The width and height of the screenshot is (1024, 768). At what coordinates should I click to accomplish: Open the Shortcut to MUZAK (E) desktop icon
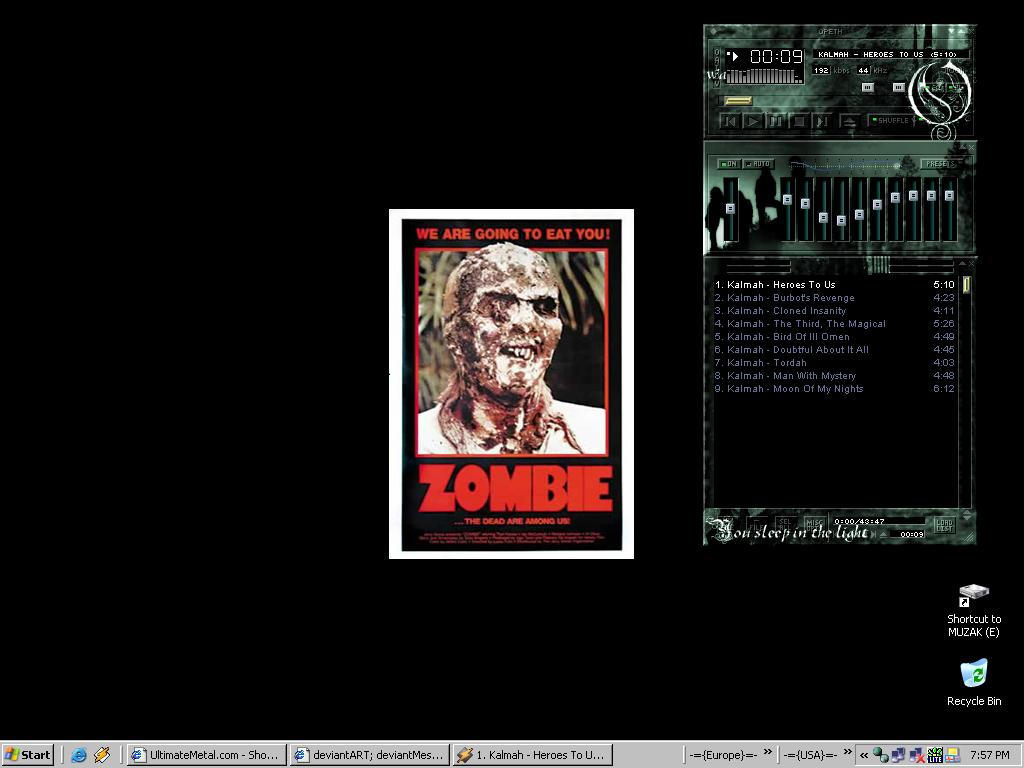[x=974, y=611]
